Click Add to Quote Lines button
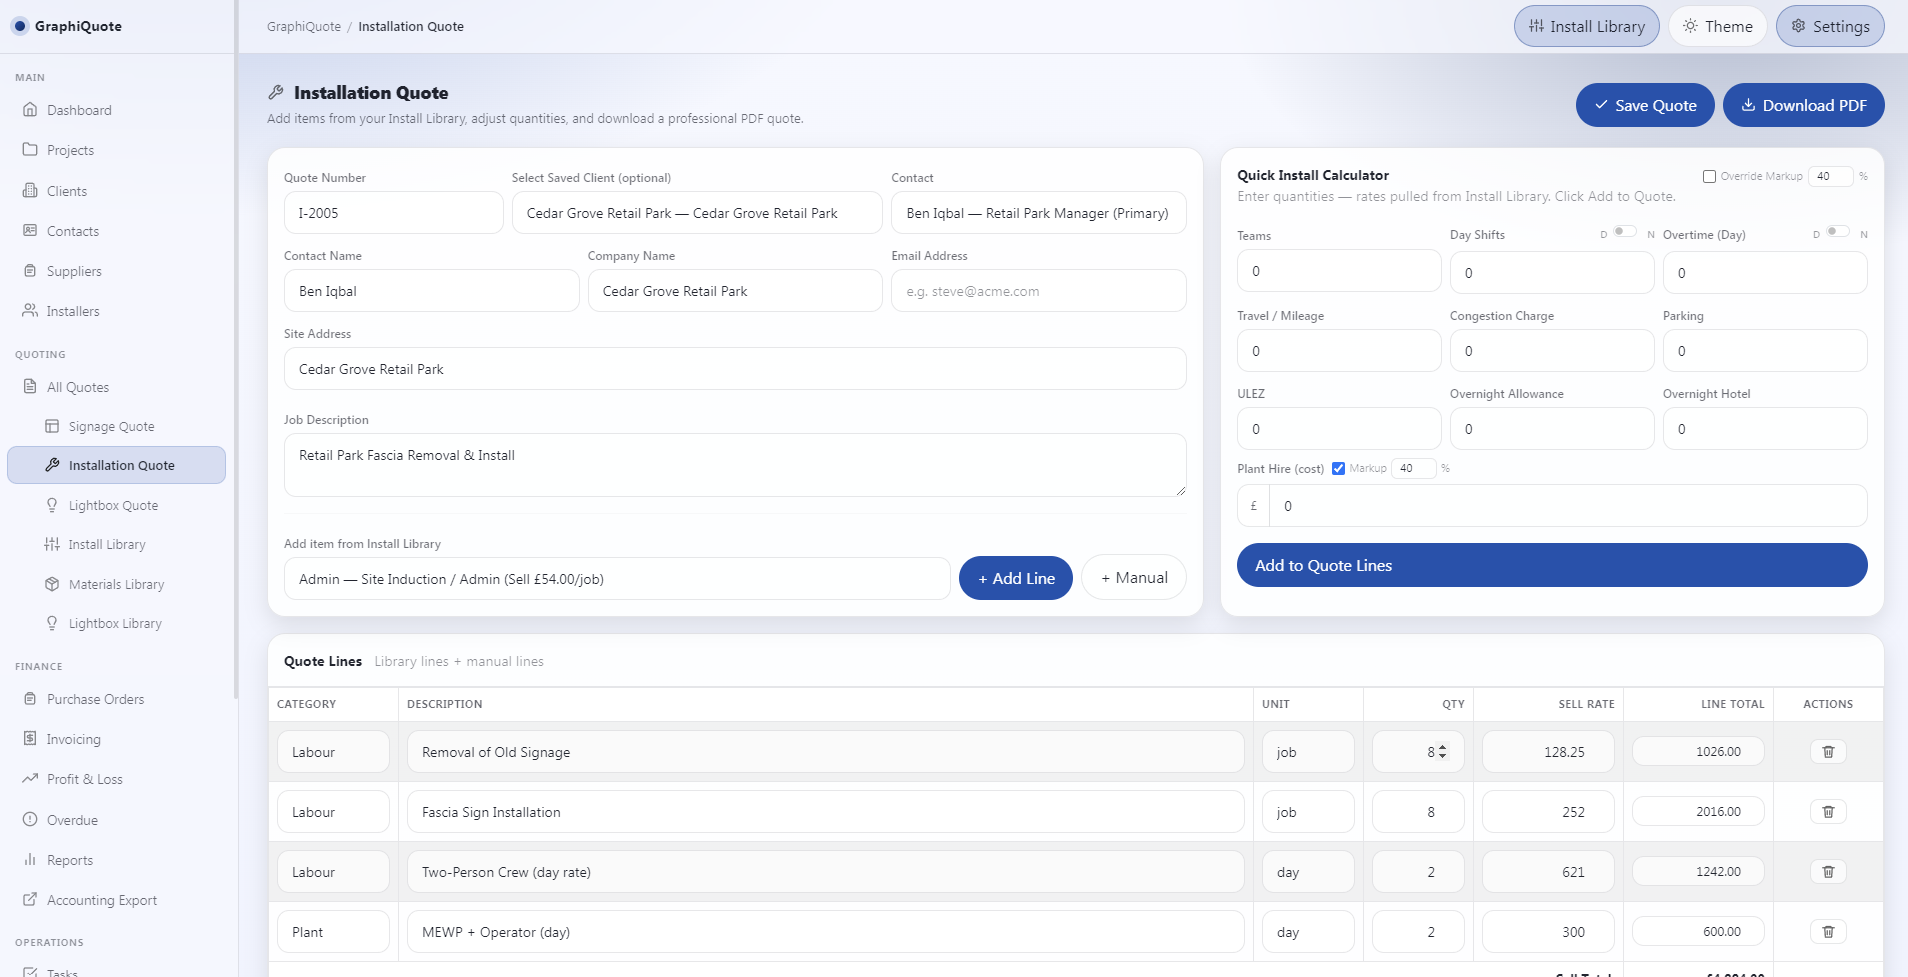The image size is (1908, 977). point(1552,565)
